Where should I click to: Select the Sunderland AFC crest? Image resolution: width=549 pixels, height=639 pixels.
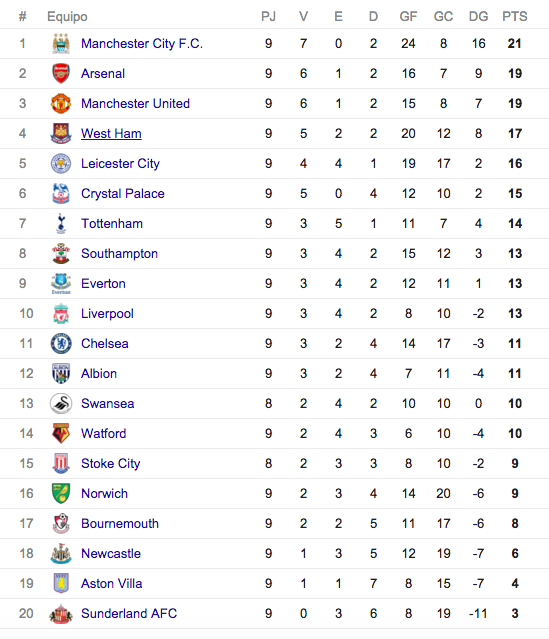(x=61, y=613)
